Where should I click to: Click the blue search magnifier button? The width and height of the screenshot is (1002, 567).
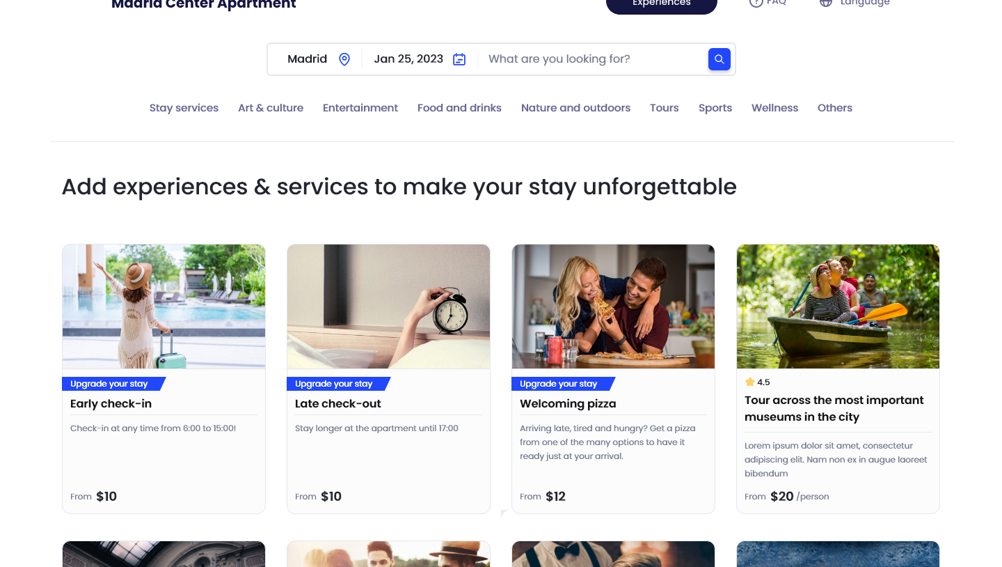click(x=719, y=59)
